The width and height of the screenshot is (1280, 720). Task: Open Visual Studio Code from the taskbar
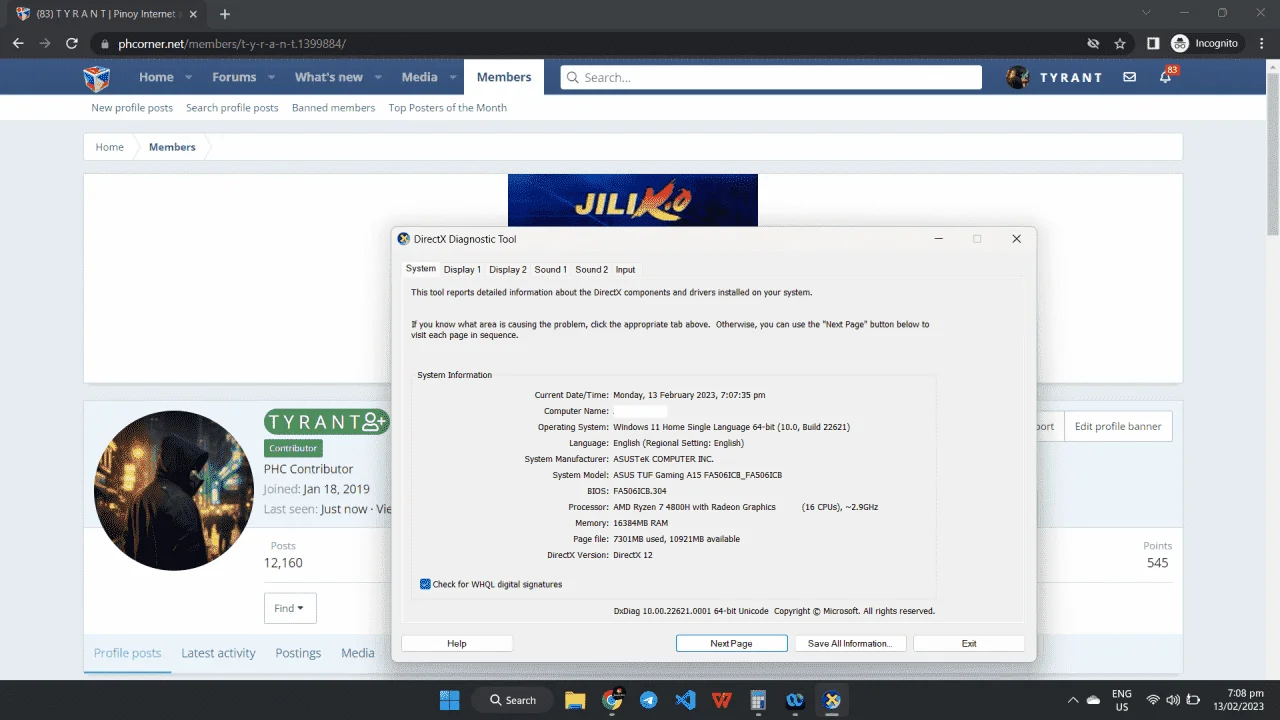click(x=685, y=700)
